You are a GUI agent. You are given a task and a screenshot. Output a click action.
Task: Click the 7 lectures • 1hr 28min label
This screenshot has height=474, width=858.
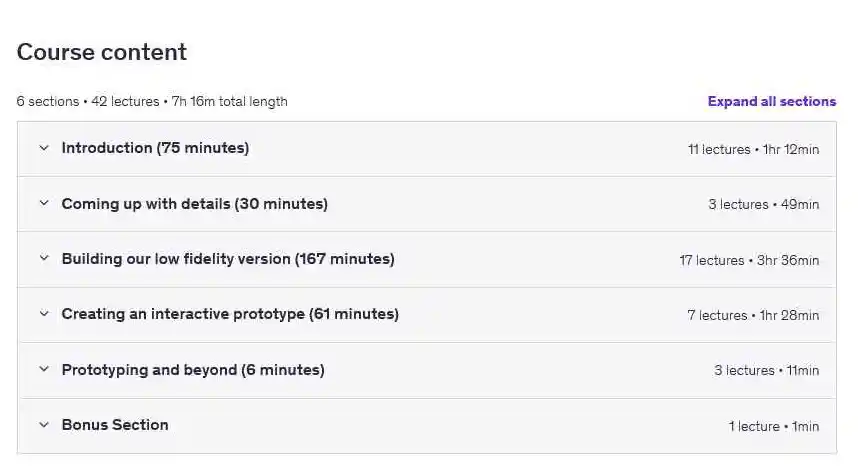753,315
